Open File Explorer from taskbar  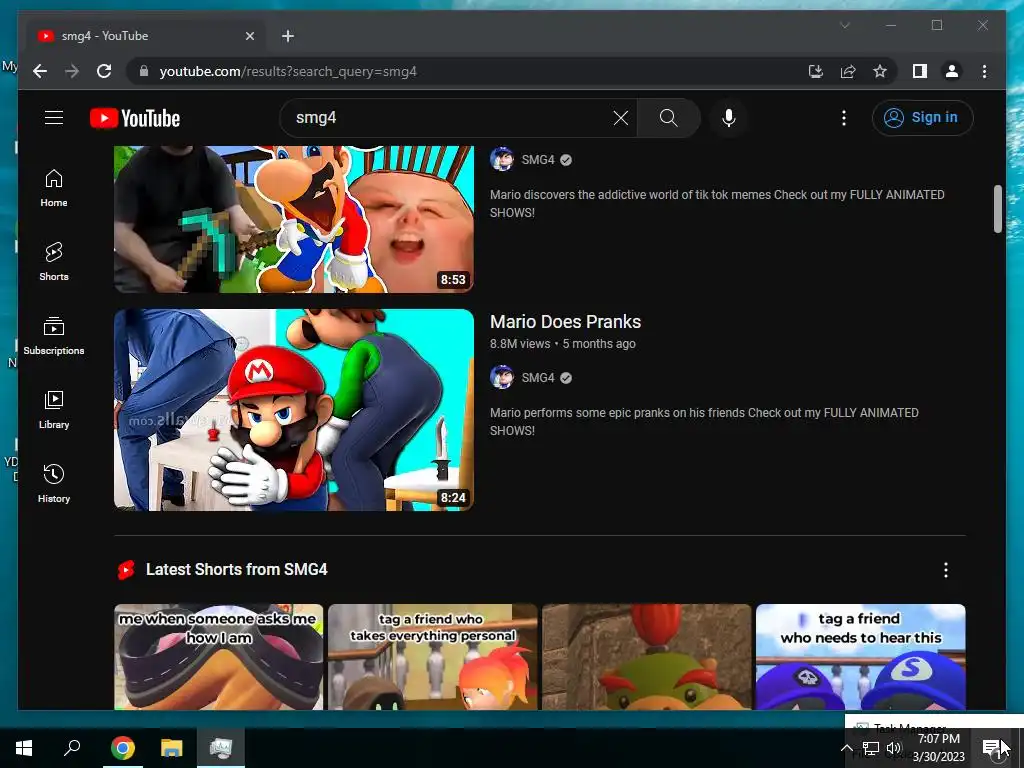[x=172, y=748]
